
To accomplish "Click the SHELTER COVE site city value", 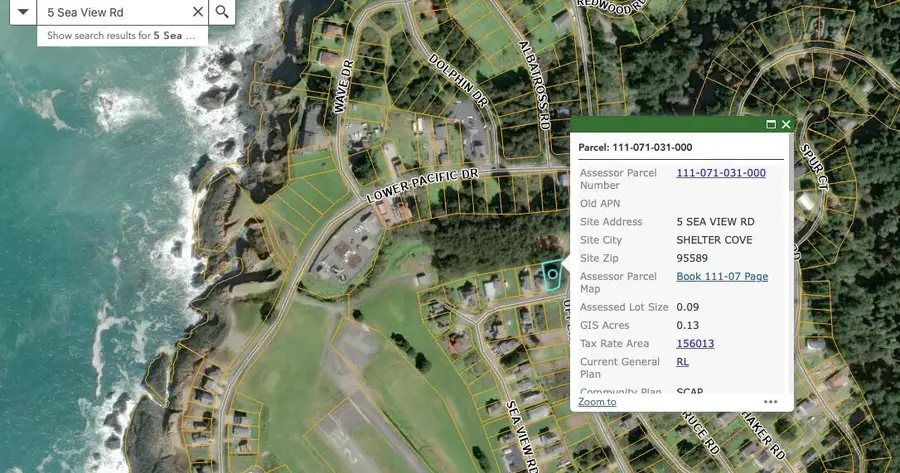I will pyautogui.click(x=714, y=240).
